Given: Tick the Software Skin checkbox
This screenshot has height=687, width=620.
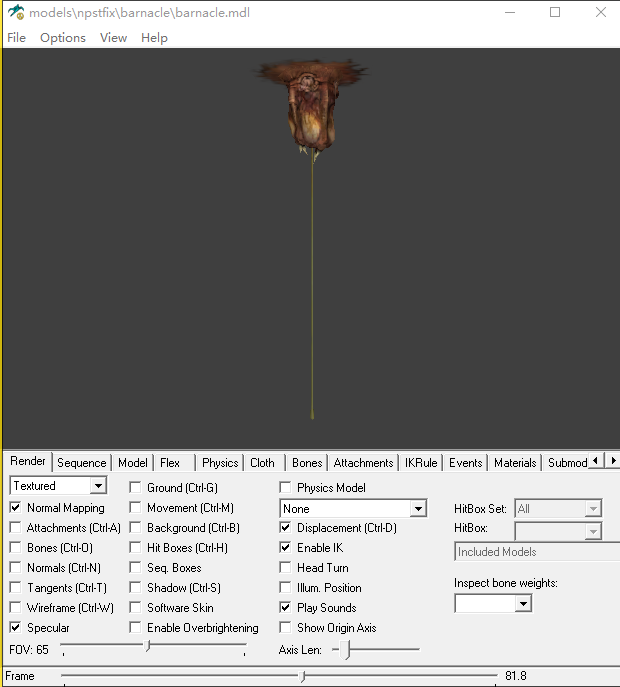Looking at the screenshot, I should pyautogui.click(x=135, y=607).
